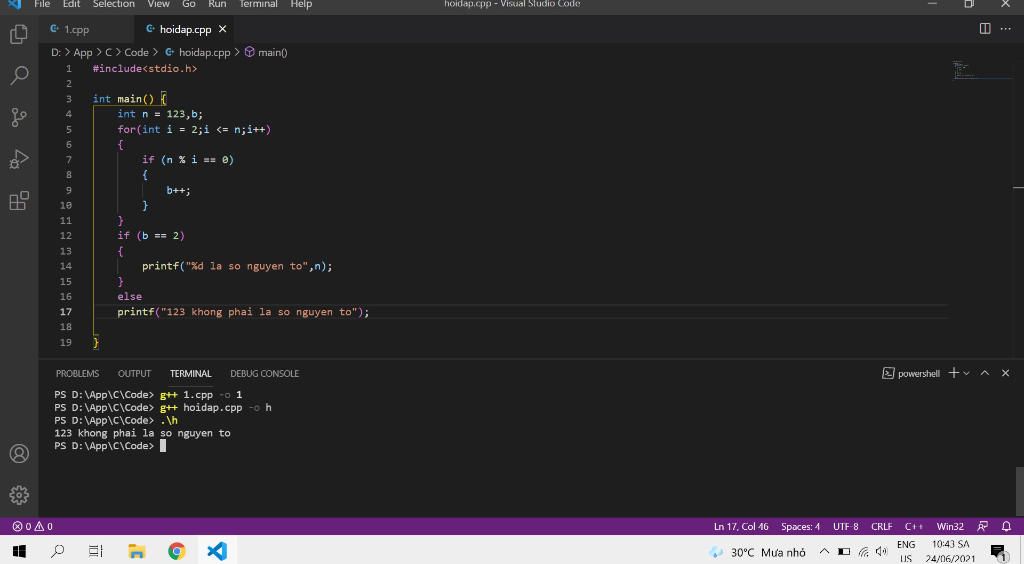Change line endings via CRLF
Viewport: 1024px width, 564px height.
pyautogui.click(x=882, y=526)
